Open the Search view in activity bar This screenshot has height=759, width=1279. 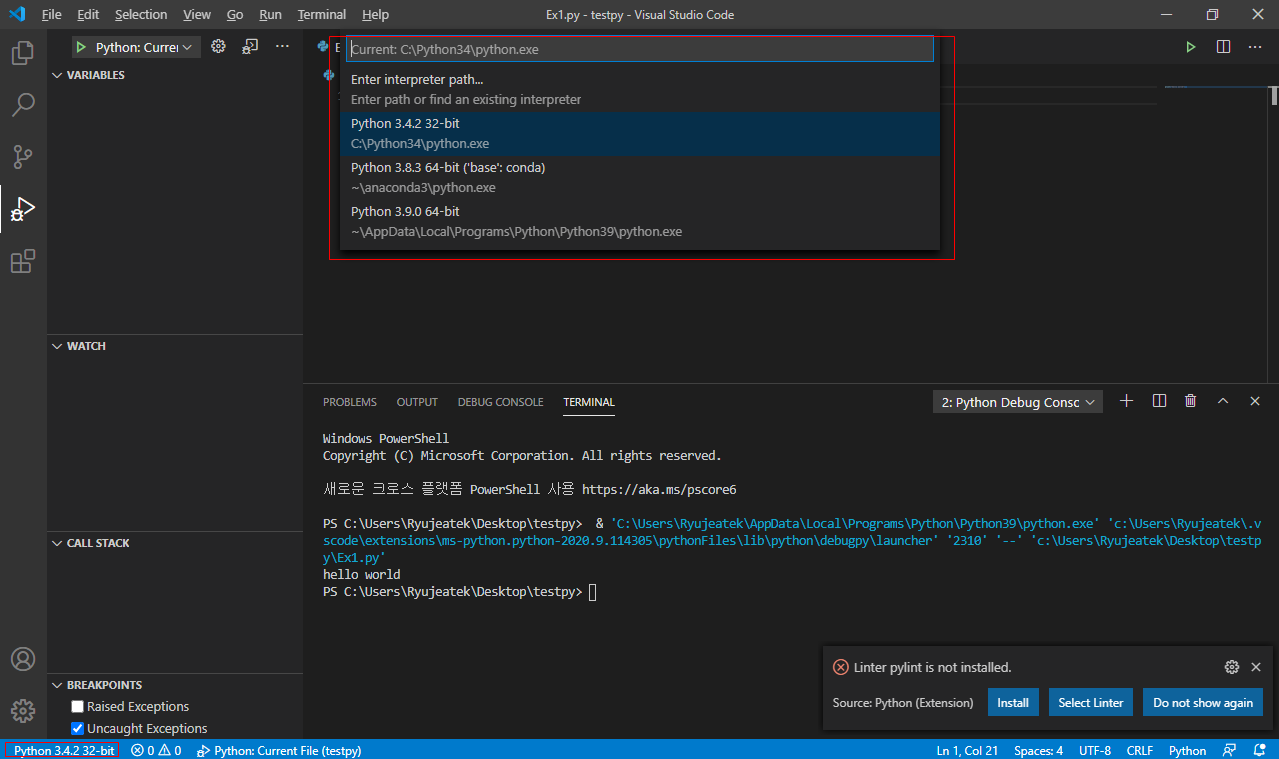[x=23, y=105]
